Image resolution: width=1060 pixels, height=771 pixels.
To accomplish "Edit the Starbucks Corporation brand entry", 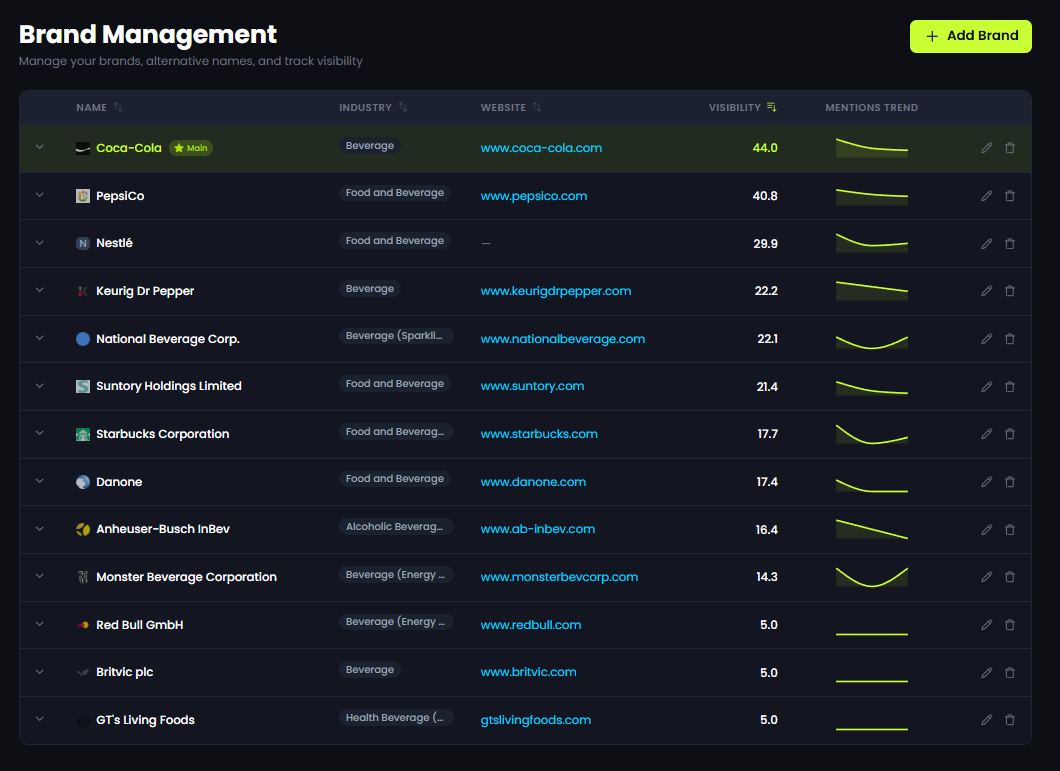I will point(986,434).
